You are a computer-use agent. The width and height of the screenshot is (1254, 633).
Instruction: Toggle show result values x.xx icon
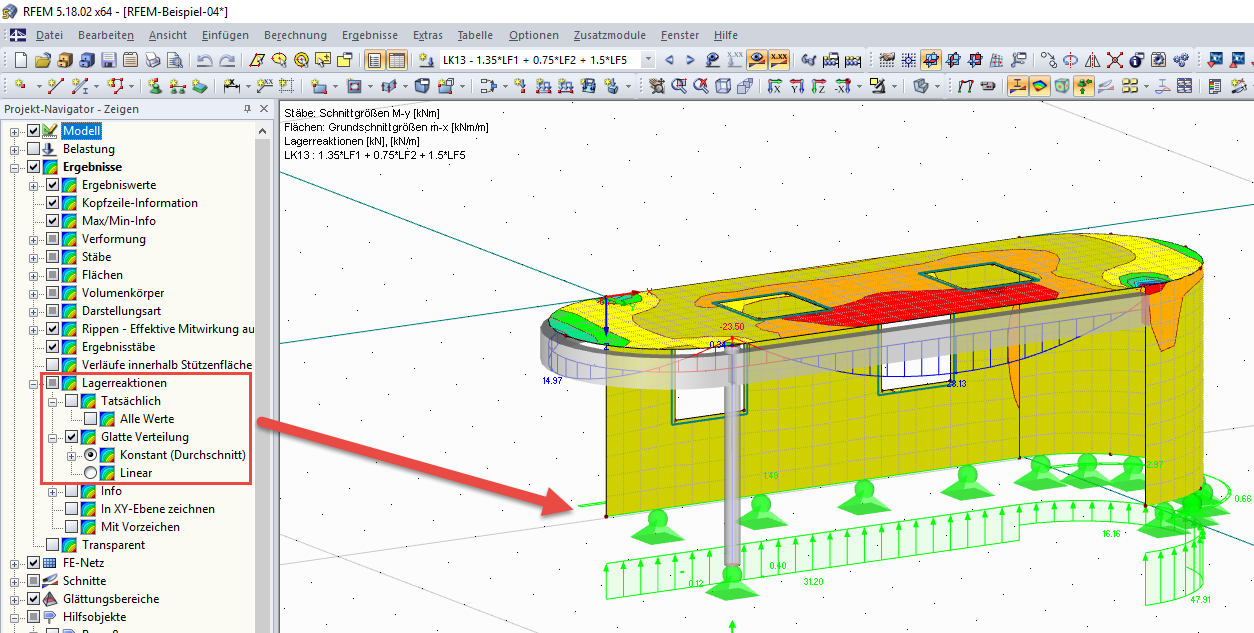click(779, 60)
